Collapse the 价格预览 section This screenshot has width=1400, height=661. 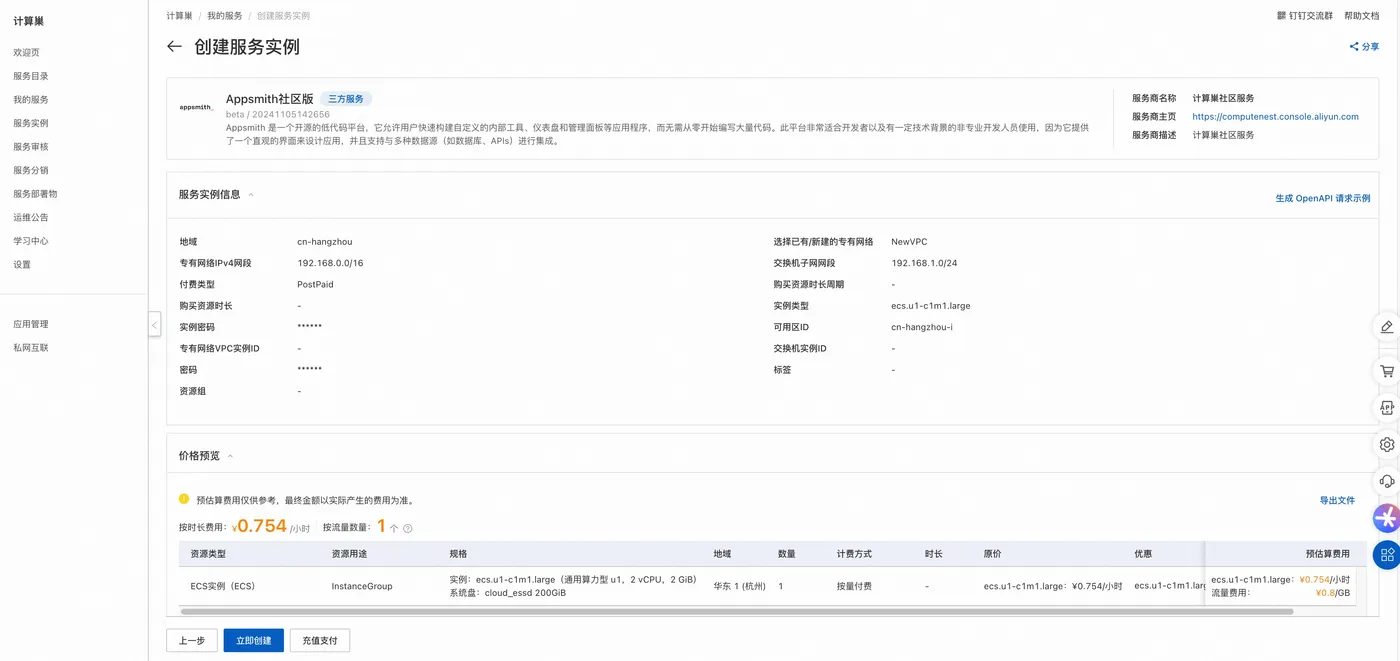[230, 456]
